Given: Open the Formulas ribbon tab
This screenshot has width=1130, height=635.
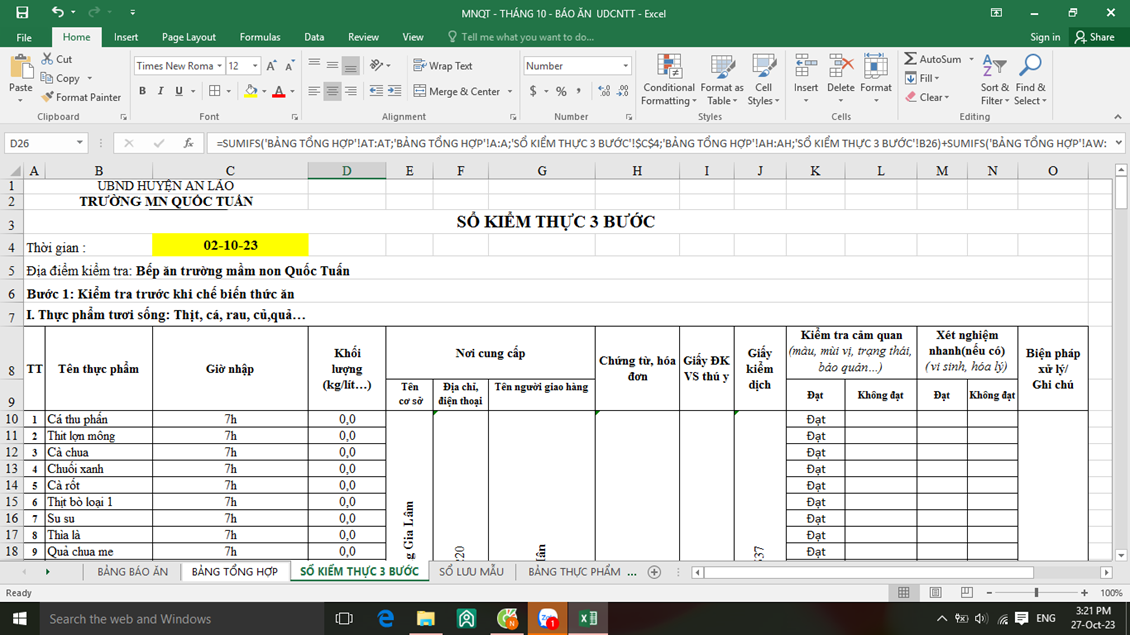Looking at the screenshot, I should 259,37.
